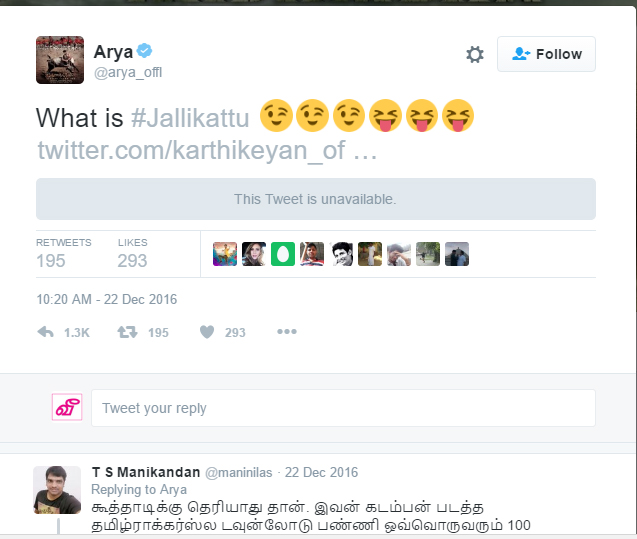Open the pink Tamil-letter user avatar
The width and height of the screenshot is (637, 539).
[x=67, y=407]
